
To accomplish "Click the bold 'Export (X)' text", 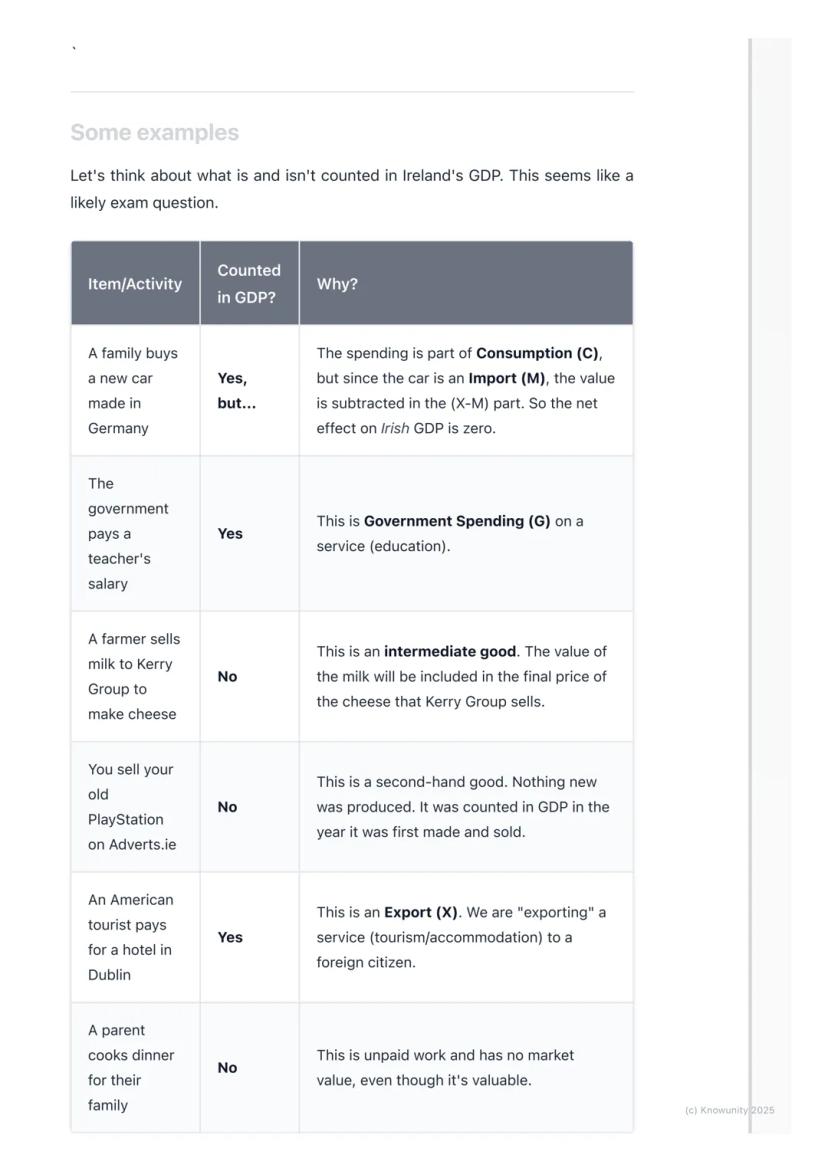I will (x=421, y=913).
